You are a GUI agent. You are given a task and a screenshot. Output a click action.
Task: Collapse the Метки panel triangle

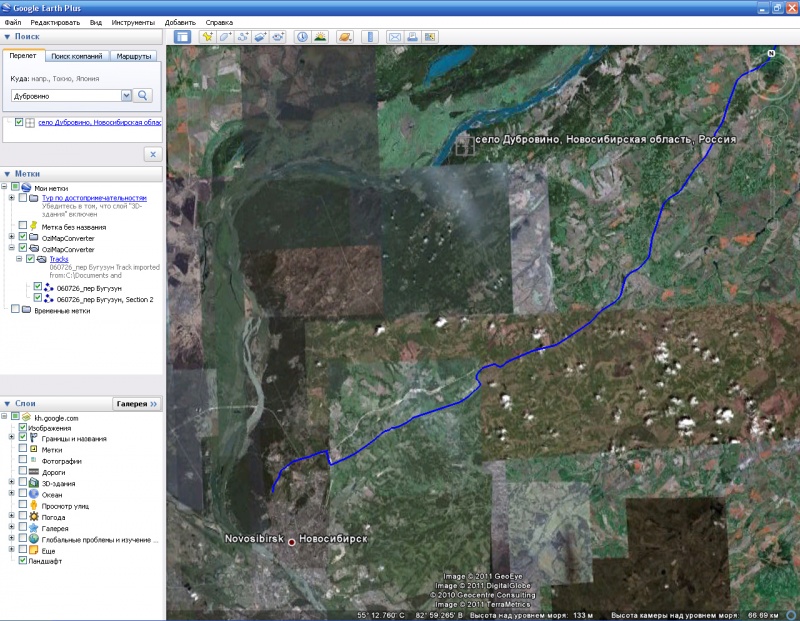point(7,174)
